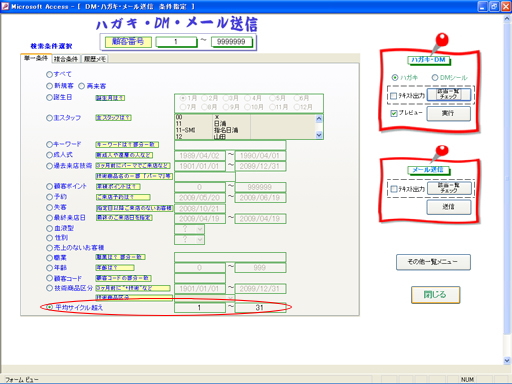Select the 再来客 radio option

tap(82, 86)
